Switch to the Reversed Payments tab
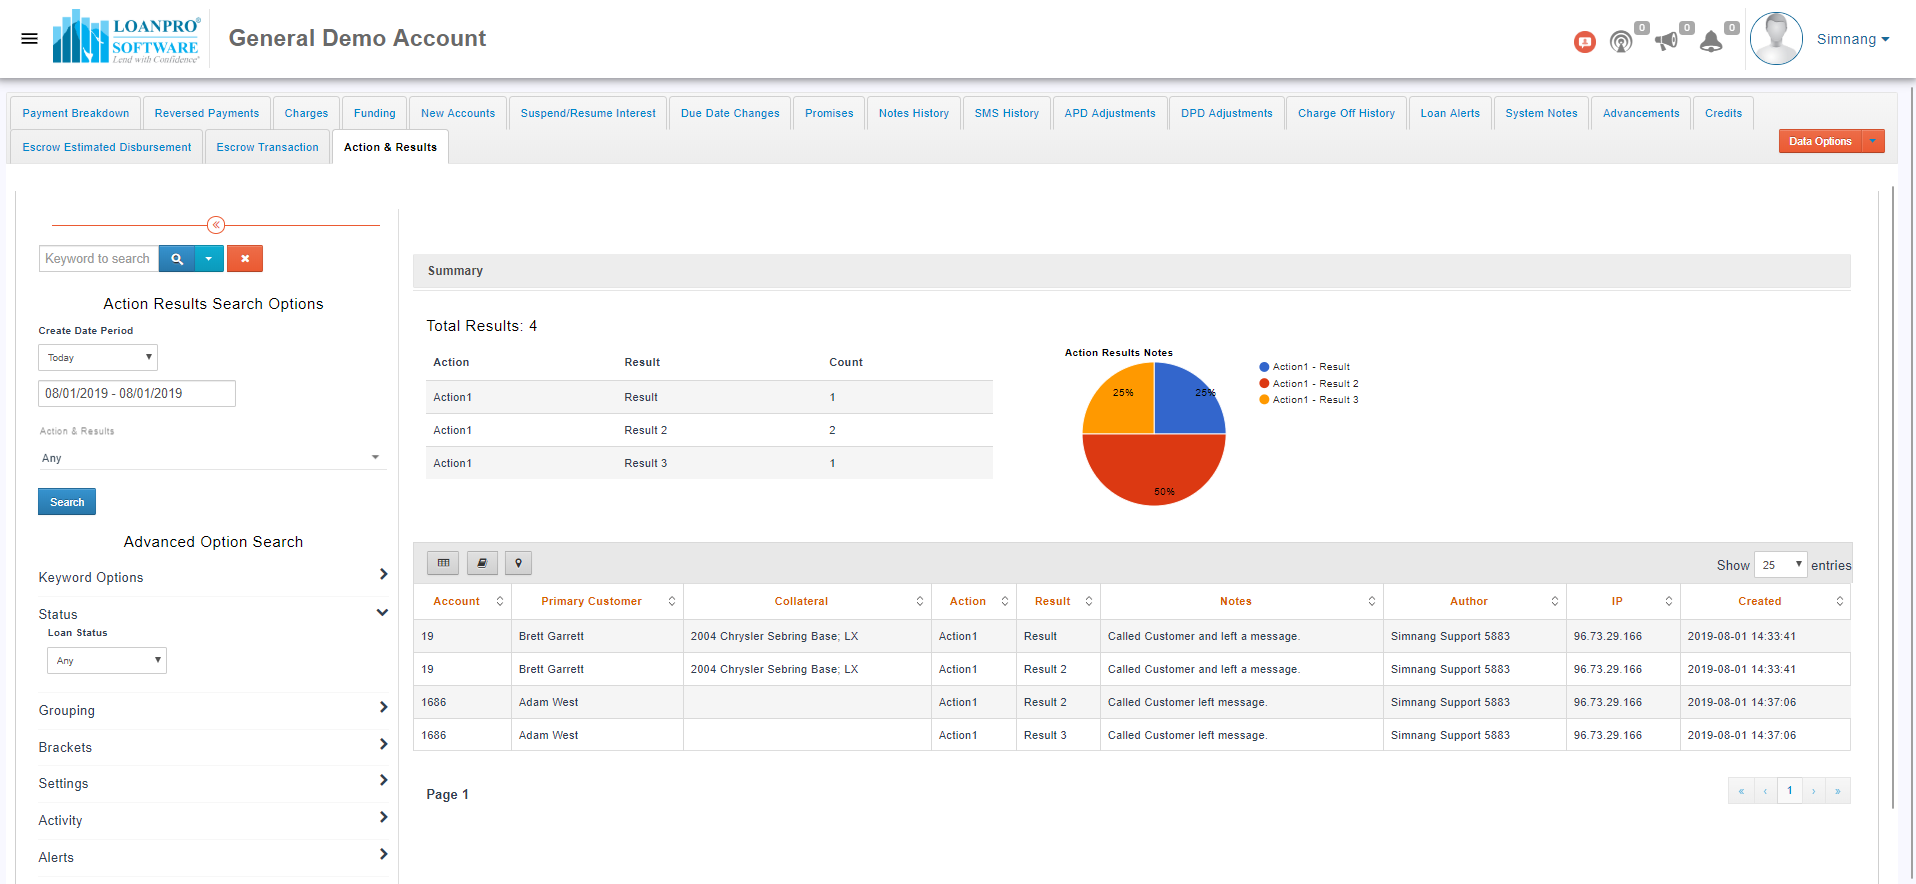The image size is (1916, 884). 207,113
